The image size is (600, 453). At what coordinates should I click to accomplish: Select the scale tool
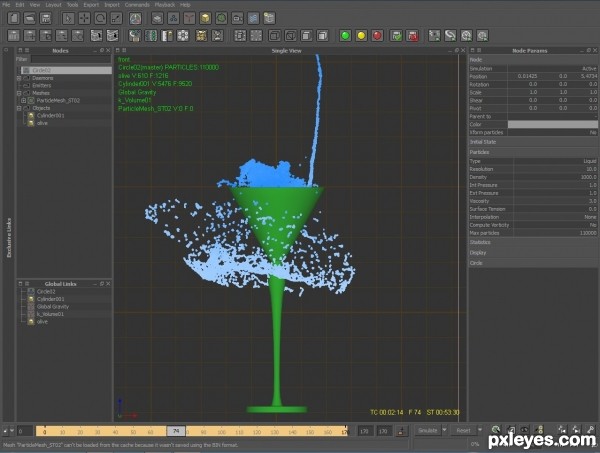[x=116, y=18]
